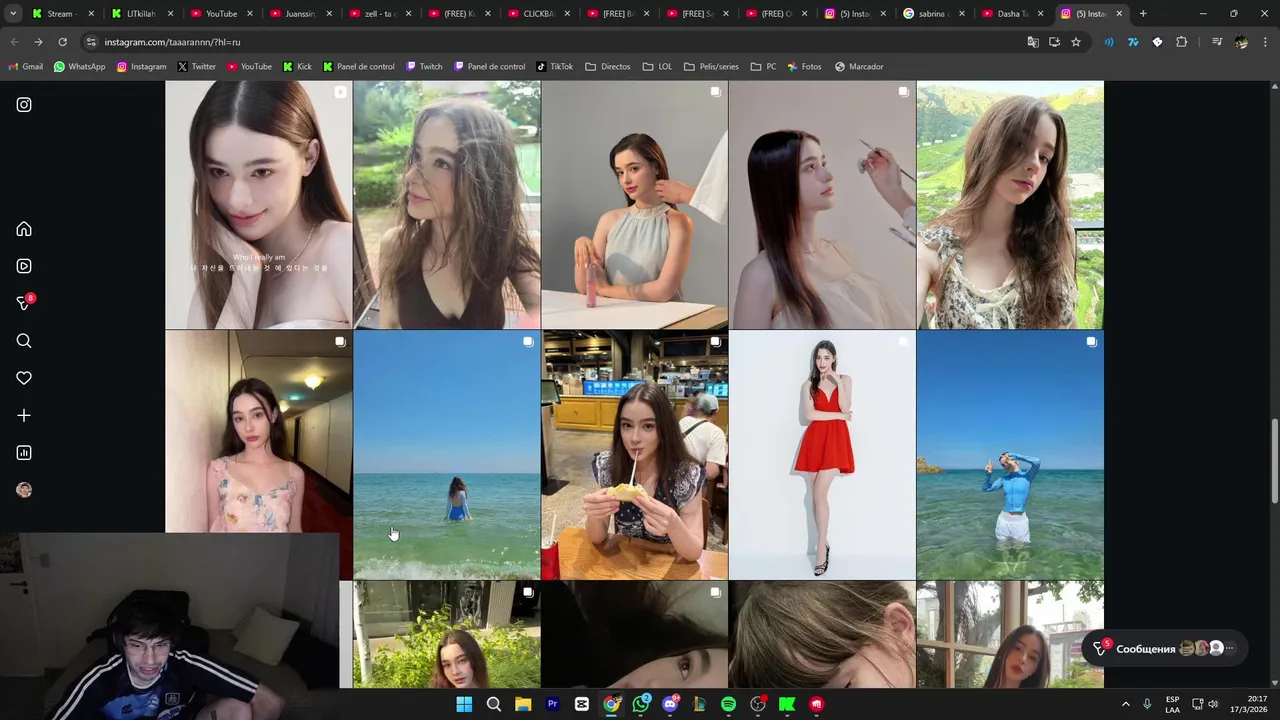Open the Marcador bookmark
The image size is (1280, 720).
859,67
